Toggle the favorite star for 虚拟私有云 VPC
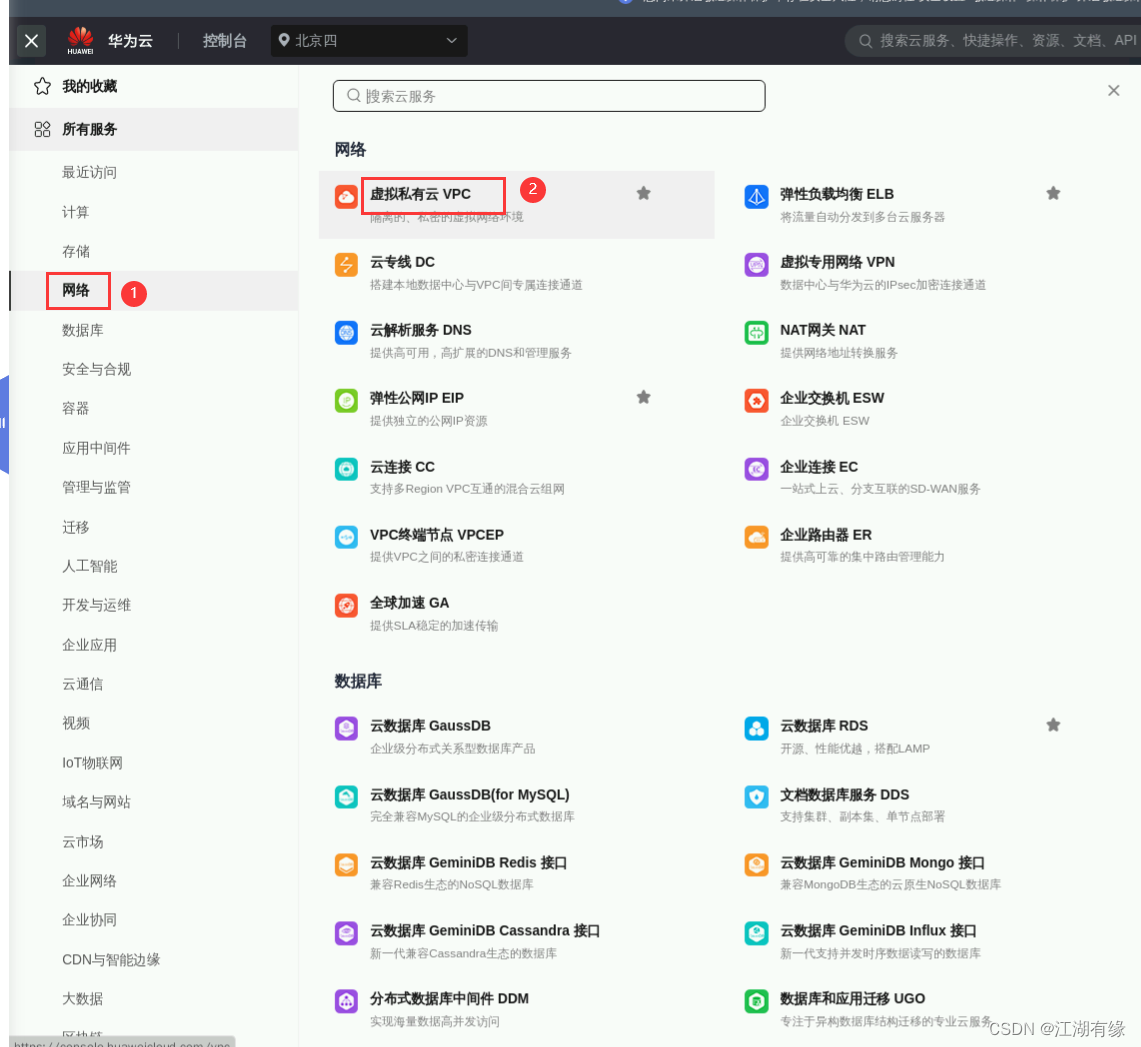1141x1047 pixels. point(643,192)
